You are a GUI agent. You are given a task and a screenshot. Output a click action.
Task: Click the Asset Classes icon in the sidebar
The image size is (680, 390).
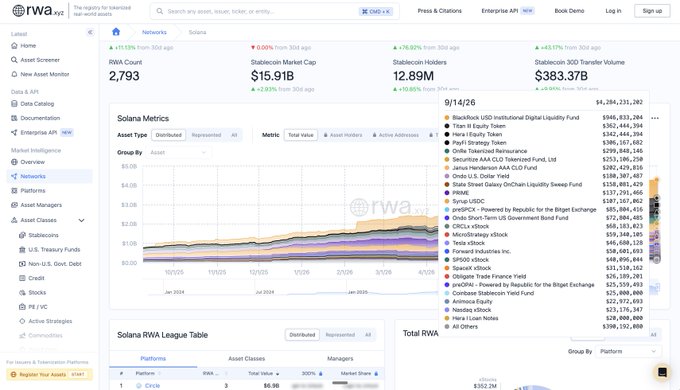(x=14, y=220)
